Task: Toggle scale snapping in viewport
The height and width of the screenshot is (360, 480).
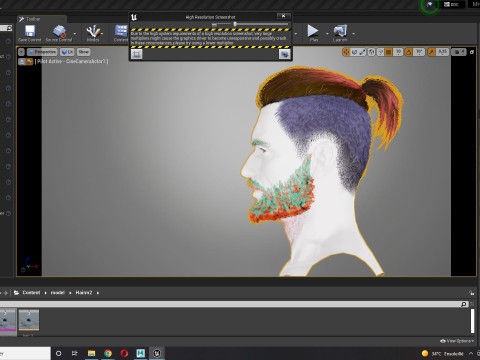Action: click(431, 52)
